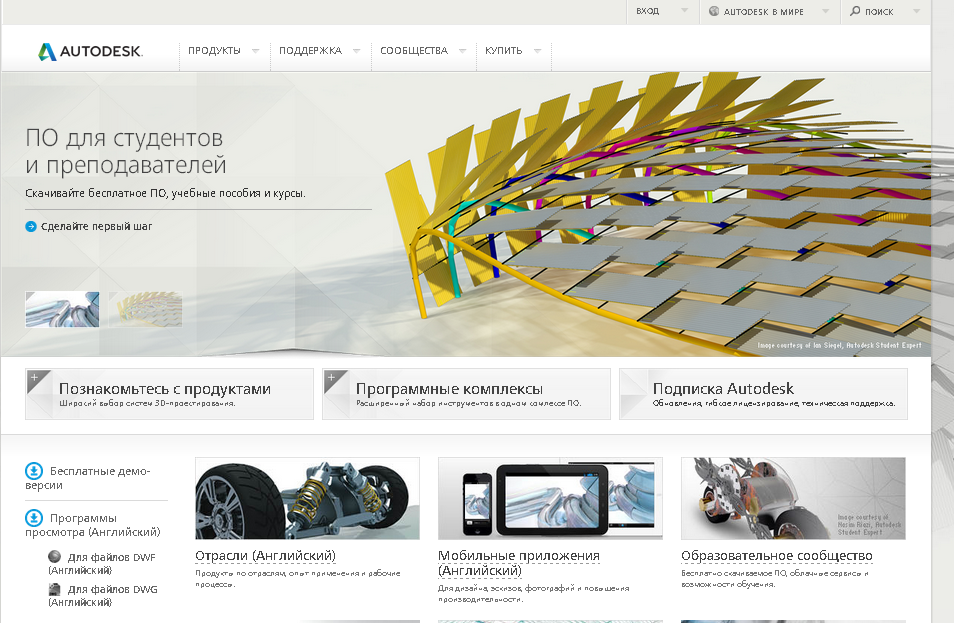Screen dimensions: 954x623
Task: Expand the Сообщества menu arrow
Action: 462,50
